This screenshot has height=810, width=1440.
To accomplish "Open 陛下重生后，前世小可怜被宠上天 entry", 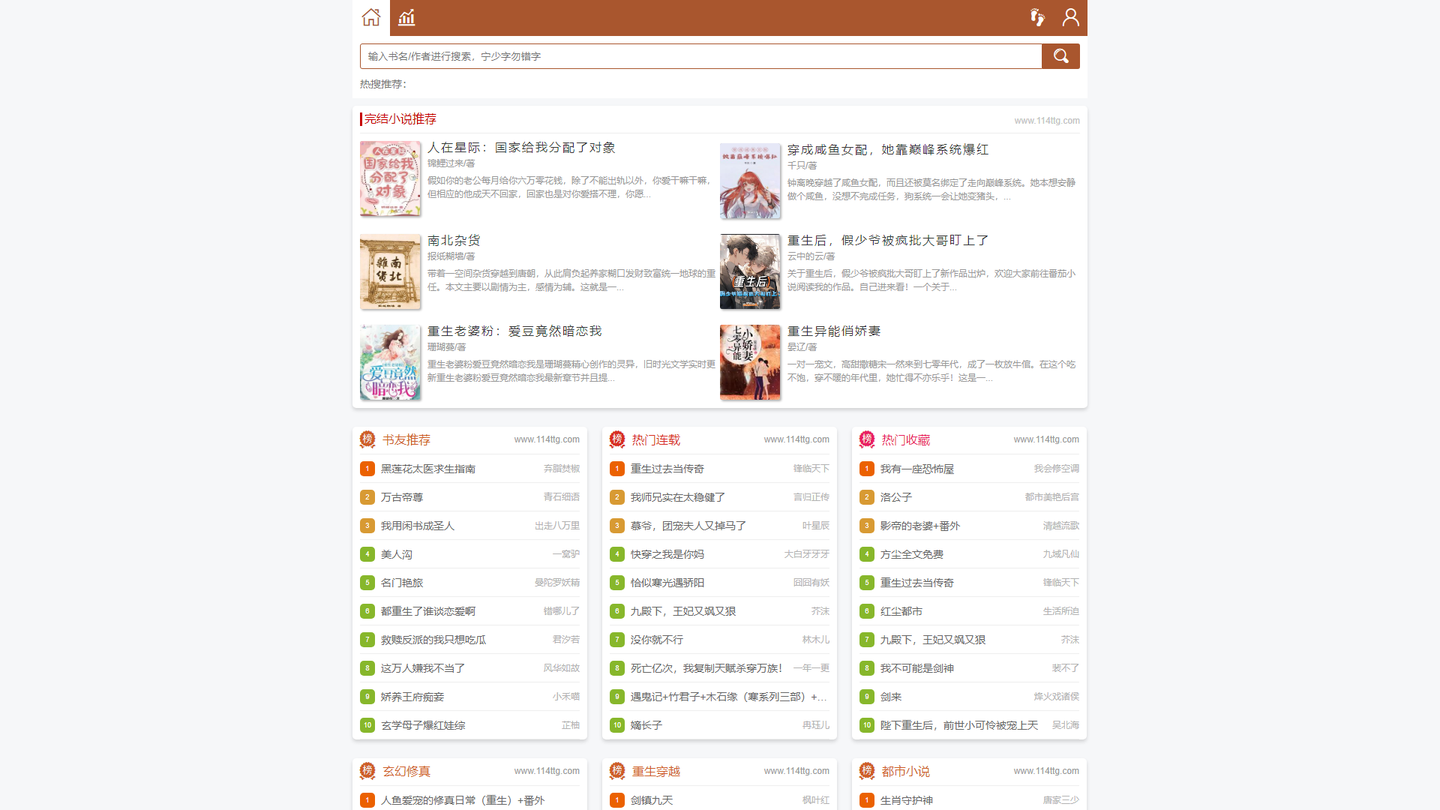I will point(959,725).
